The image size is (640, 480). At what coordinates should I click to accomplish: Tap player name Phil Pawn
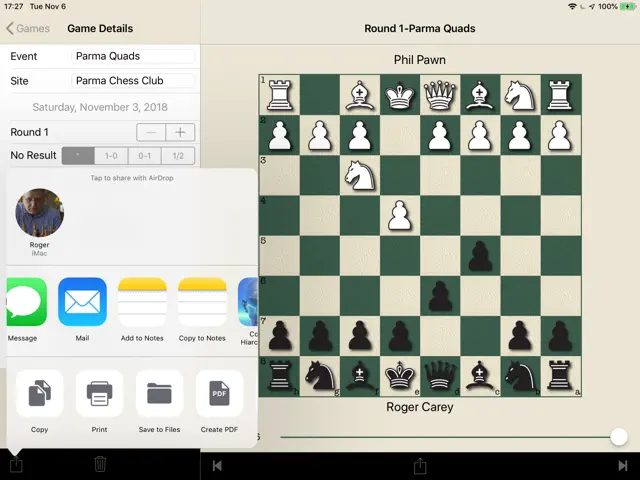[x=420, y=60]
